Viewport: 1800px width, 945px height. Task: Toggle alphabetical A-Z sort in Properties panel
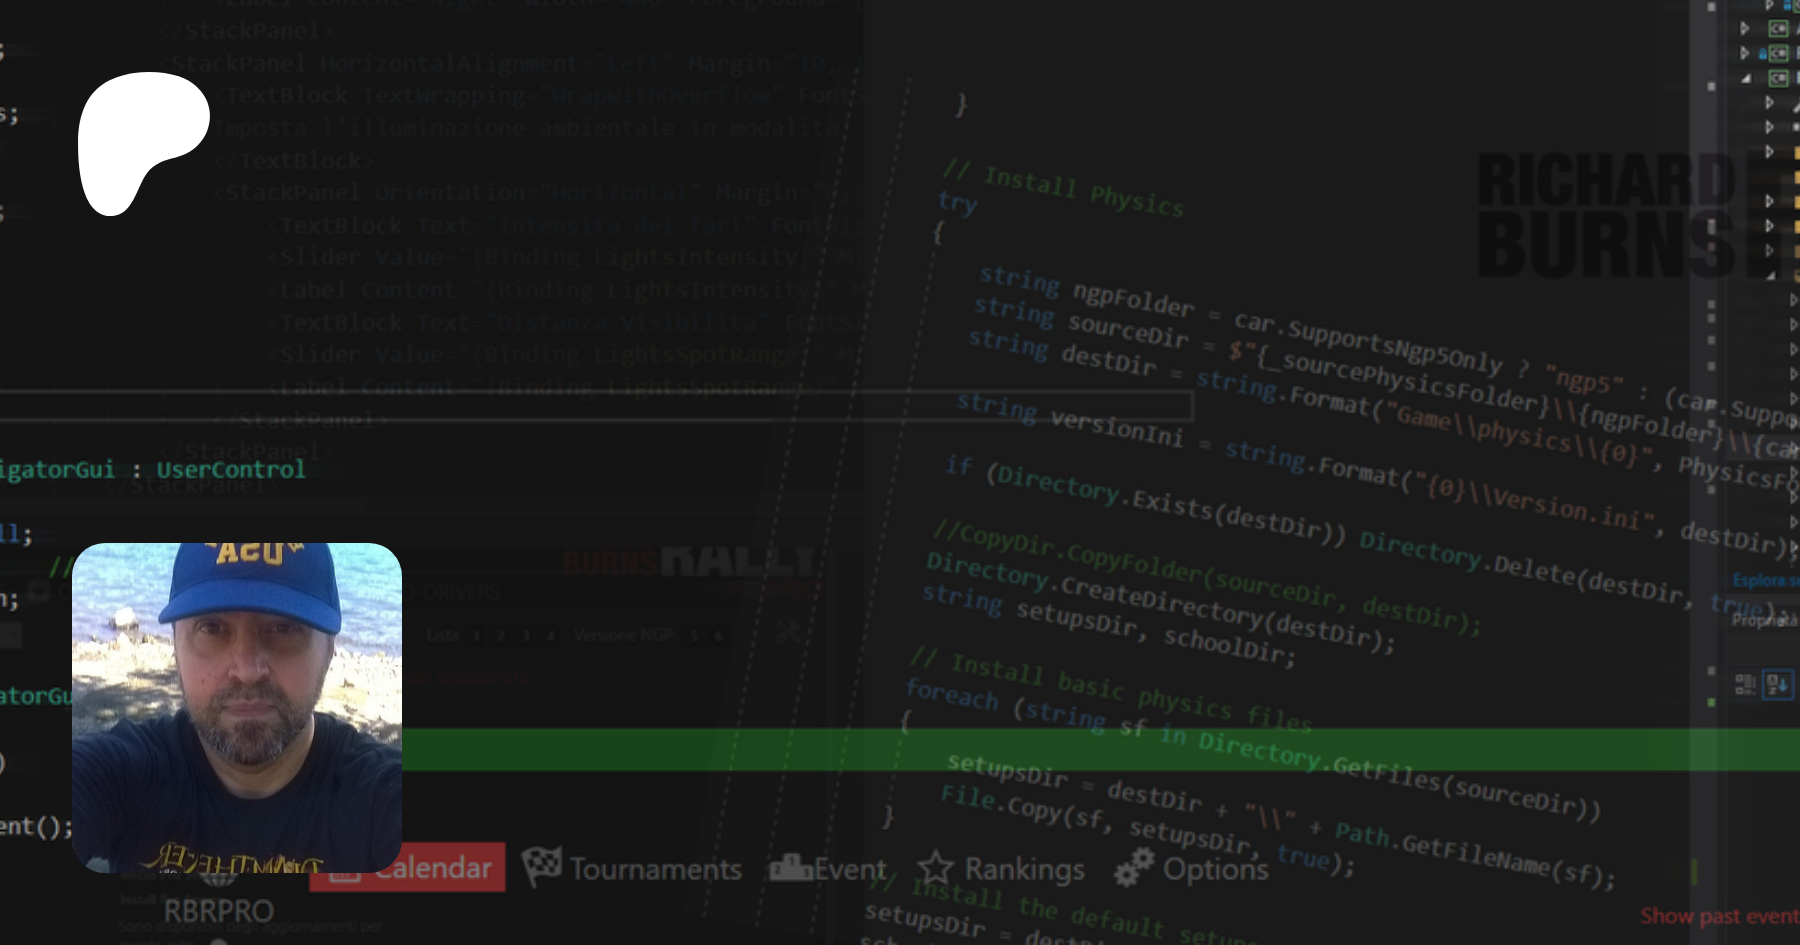(x=1778, y=684)
